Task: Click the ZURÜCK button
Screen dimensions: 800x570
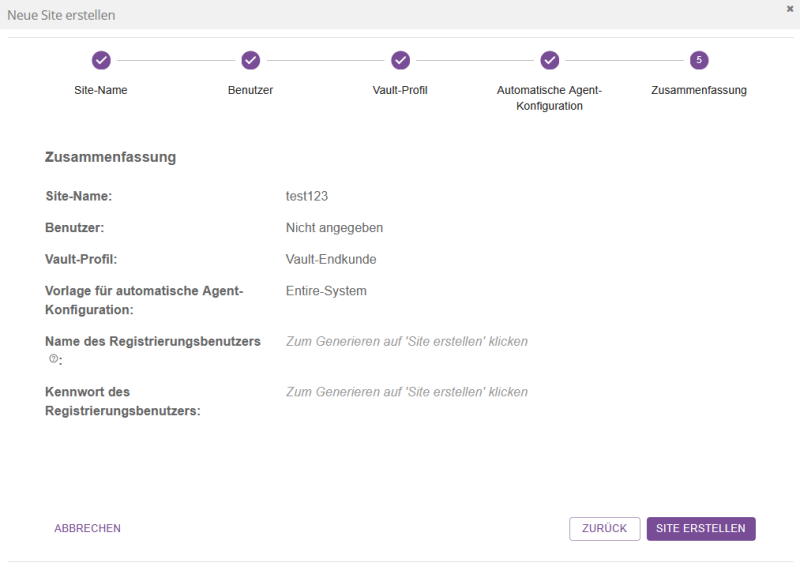Action: (x=605, y=529)
